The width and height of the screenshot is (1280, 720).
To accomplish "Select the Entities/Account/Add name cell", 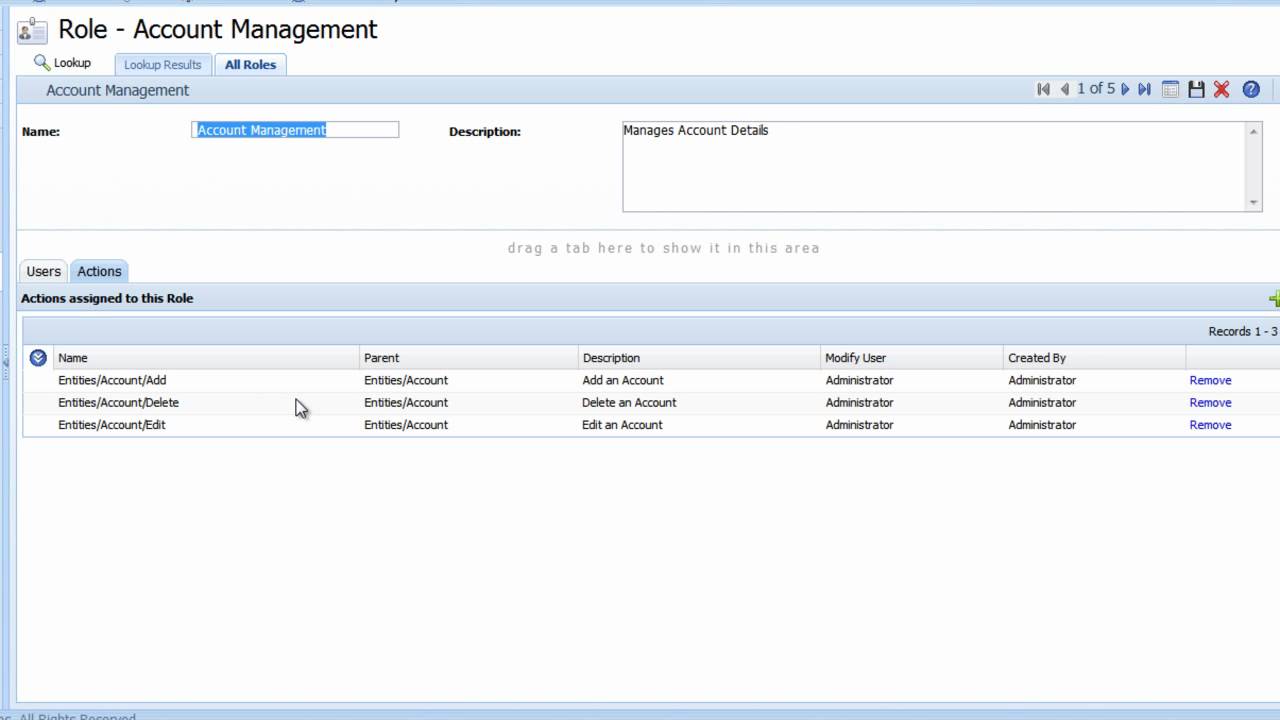I will click(112, 380).
